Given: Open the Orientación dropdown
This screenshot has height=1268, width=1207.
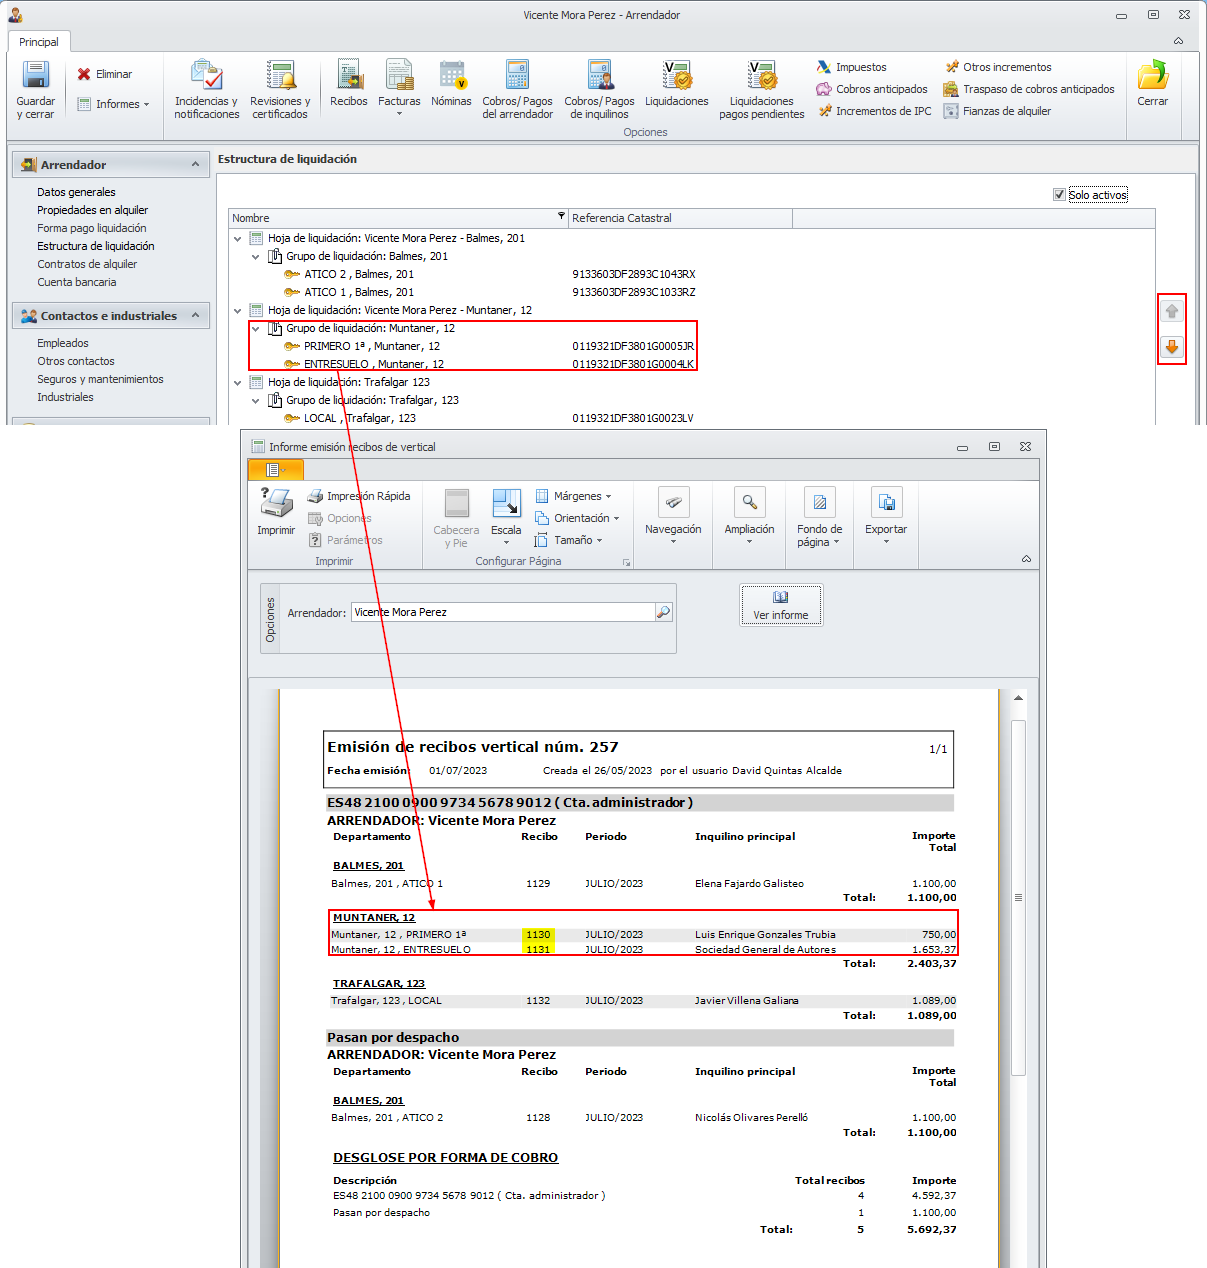Looking at the screenshot, I should click(x=577, y=518).
